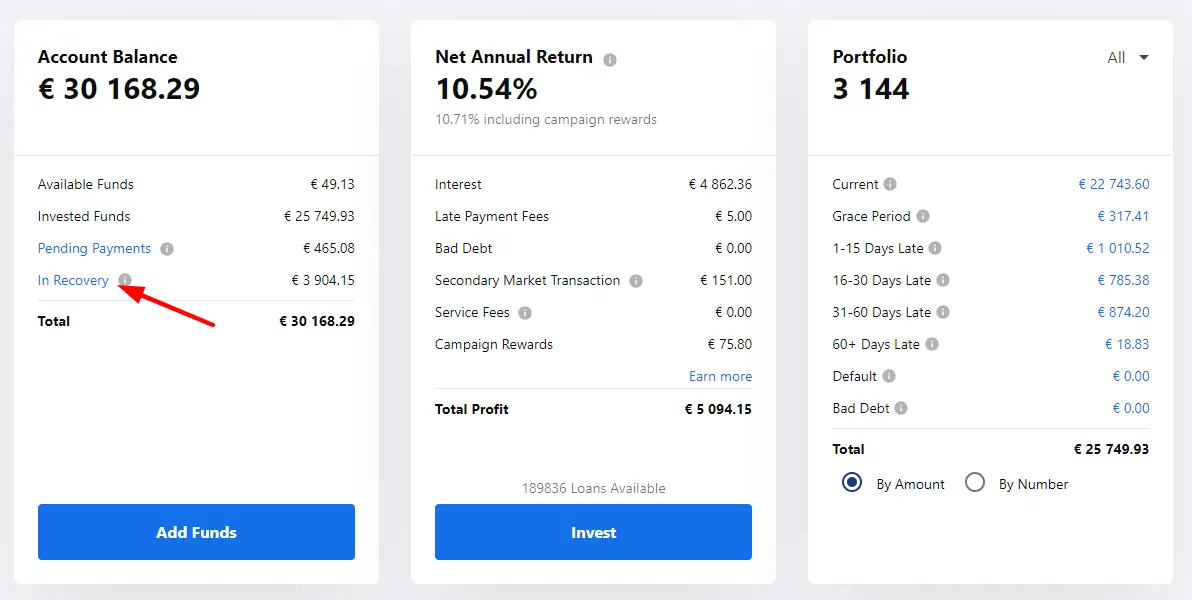
Task: Click 1-15 Days Late info icon
Action: tap(935, 248)
